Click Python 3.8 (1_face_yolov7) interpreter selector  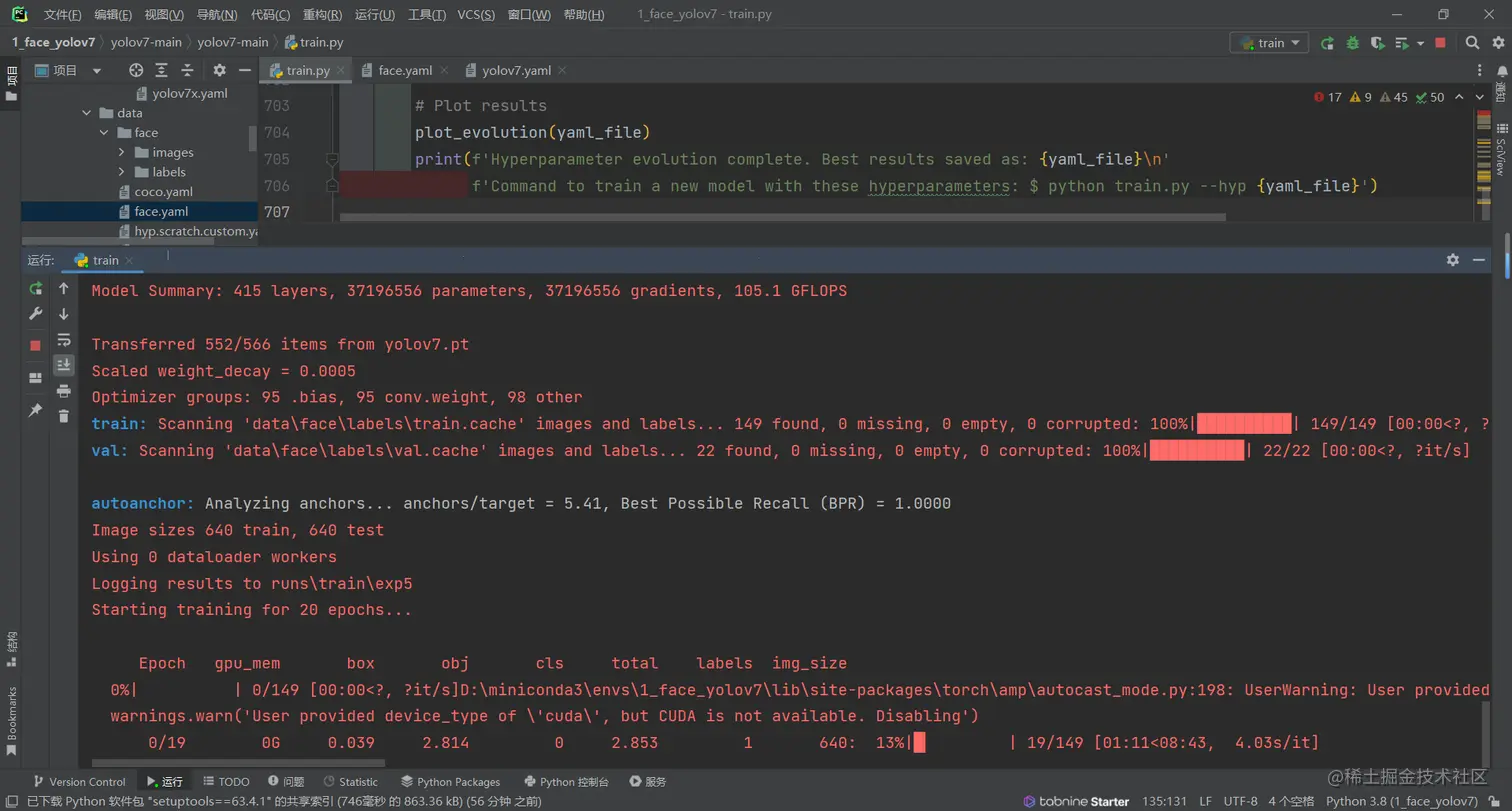[1401, 801]
